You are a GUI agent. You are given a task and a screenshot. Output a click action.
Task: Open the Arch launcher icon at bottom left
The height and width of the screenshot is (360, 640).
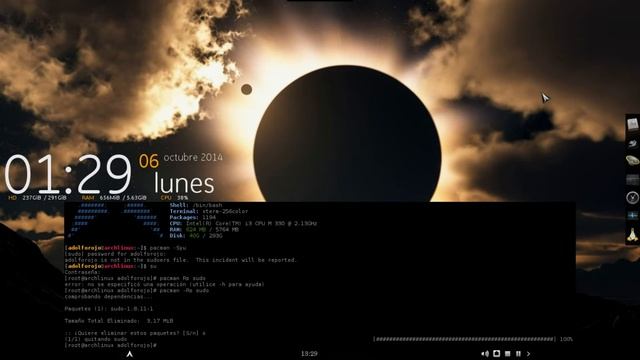(129, 354)
